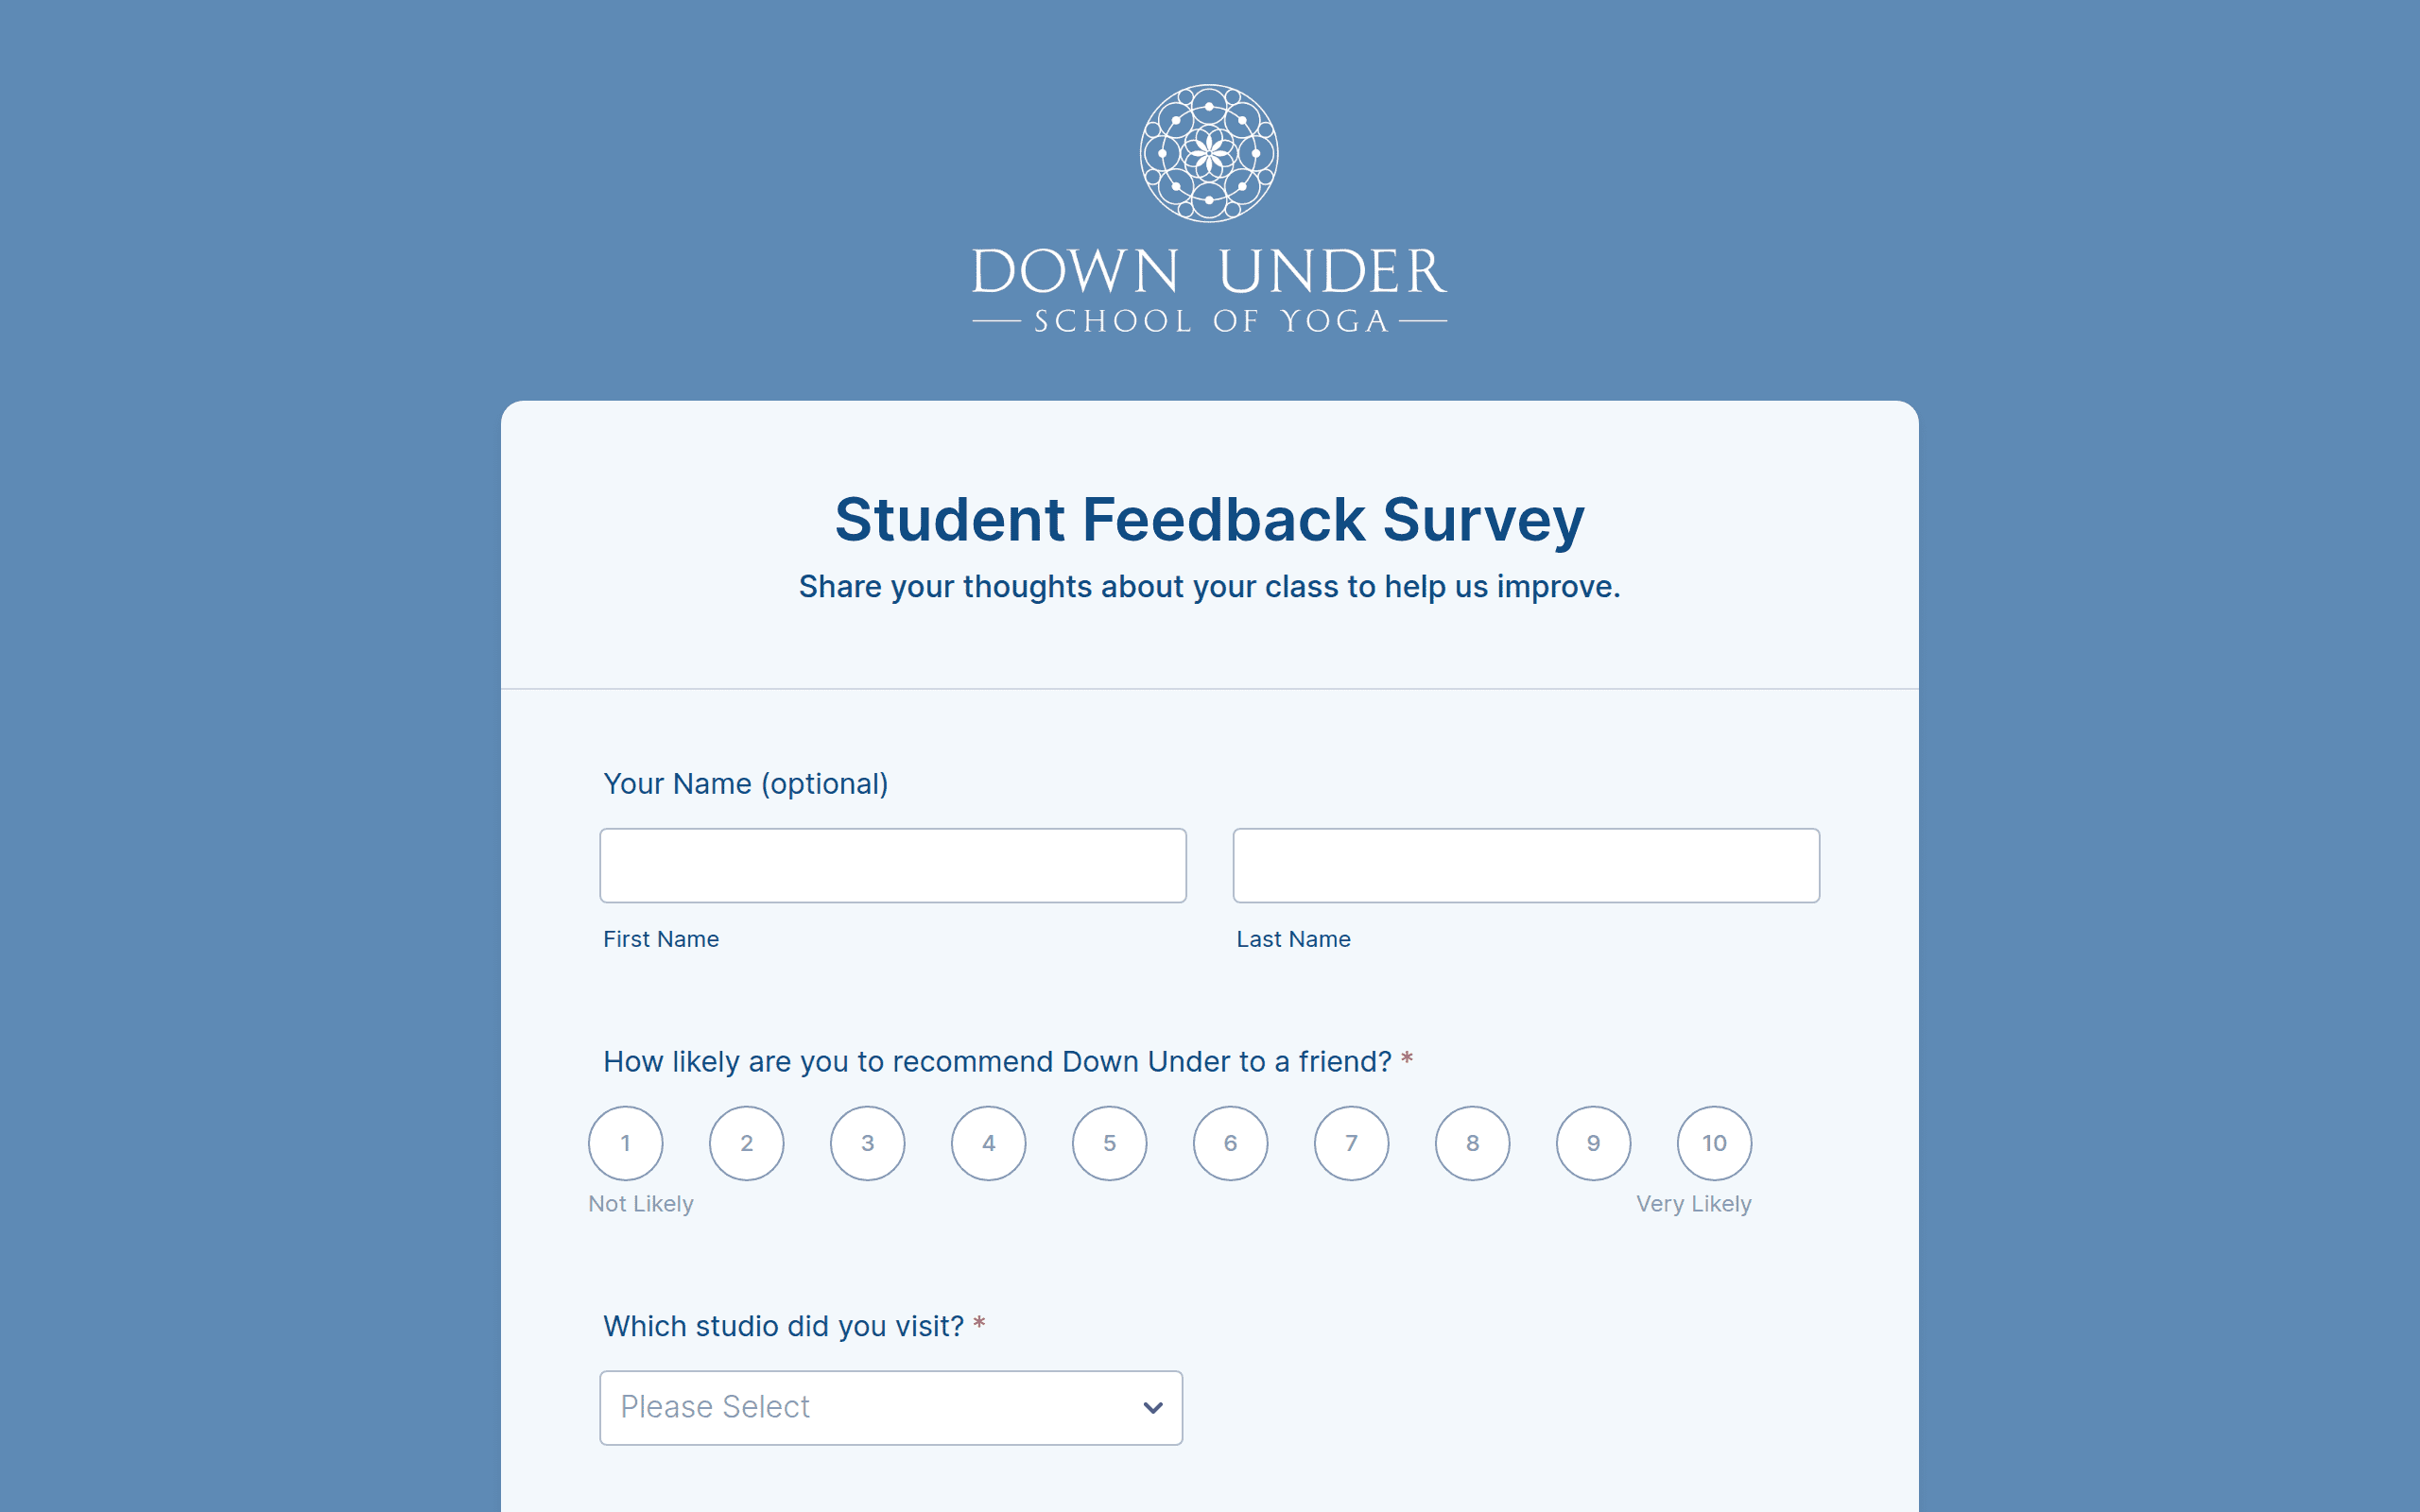Pick rating 7 on recommendation scale
The image size is (2420, 1512).
[x=1352, y=1143]
